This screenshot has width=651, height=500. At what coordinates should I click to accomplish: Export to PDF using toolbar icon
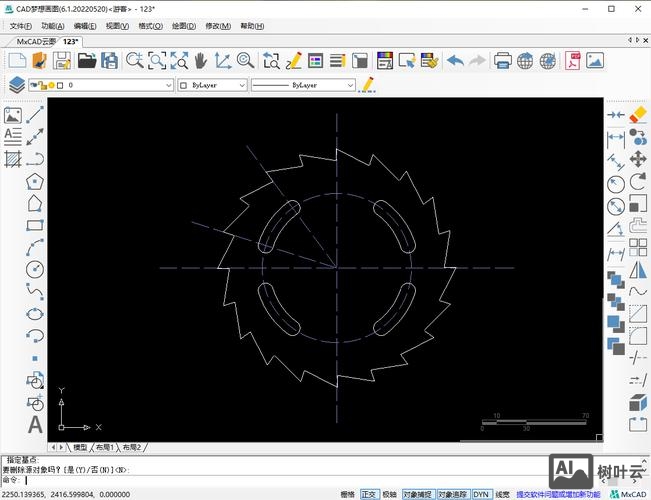[573, 61]
